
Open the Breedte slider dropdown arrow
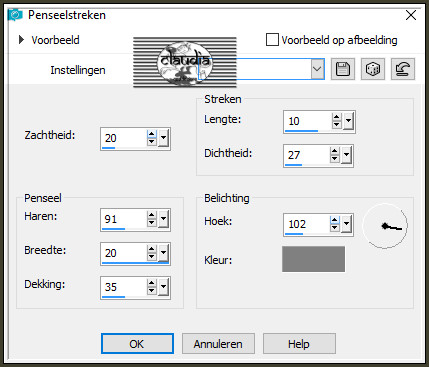click(x=163, y=253)
